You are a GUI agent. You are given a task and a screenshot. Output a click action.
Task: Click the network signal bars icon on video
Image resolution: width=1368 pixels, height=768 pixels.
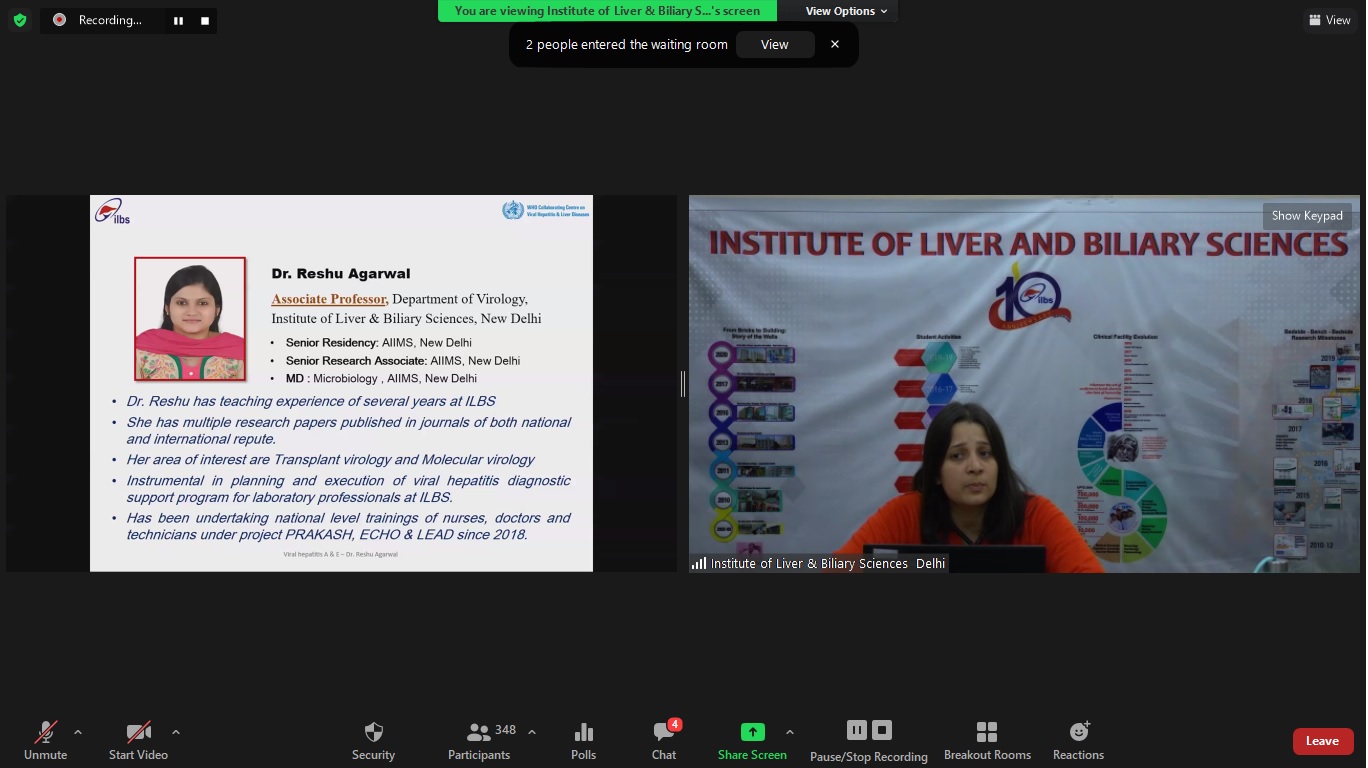[699, 564]
